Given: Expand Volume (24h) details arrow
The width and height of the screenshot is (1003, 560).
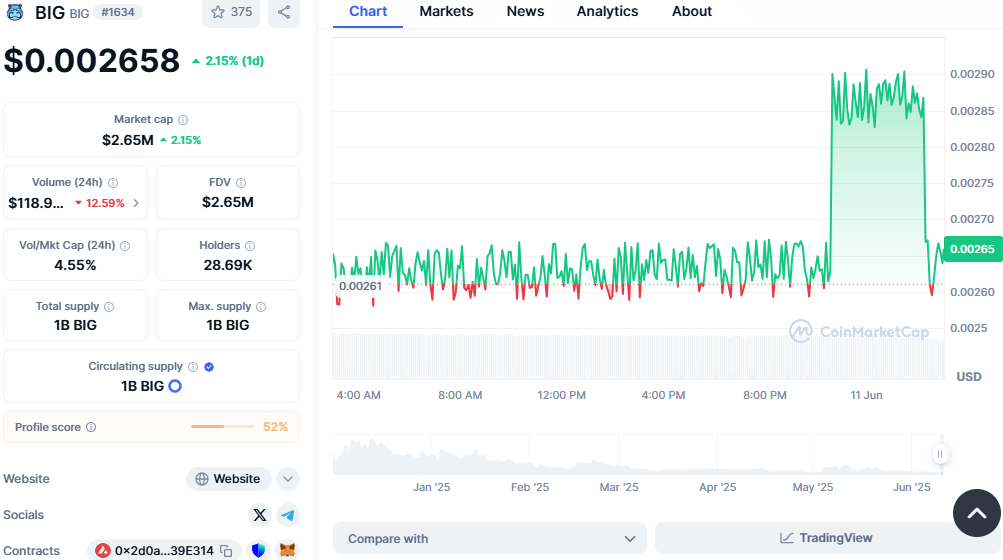Looking at the screenshot, I should [x=136, y=203].
